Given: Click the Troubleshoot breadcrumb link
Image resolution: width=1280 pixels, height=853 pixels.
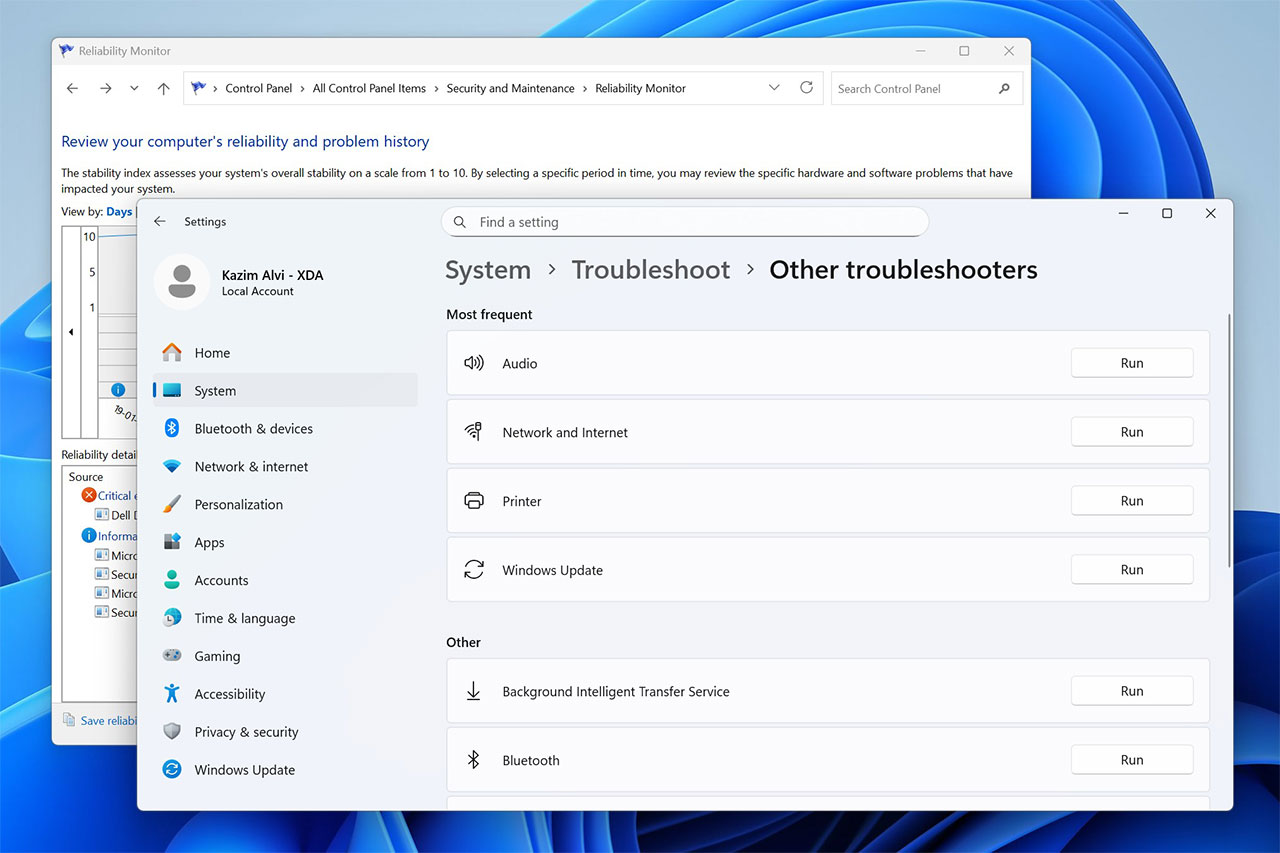Looking at the screenshot, I should coord(651,270).
